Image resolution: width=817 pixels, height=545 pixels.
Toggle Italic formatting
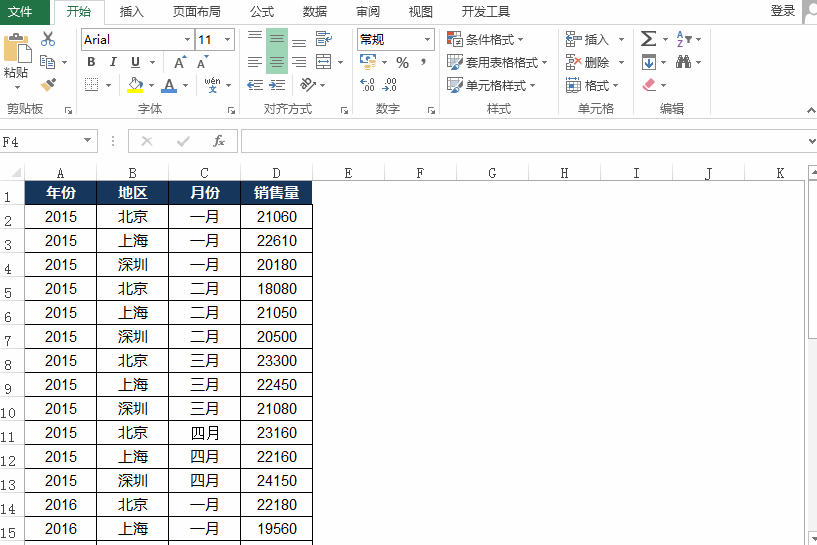113,62
